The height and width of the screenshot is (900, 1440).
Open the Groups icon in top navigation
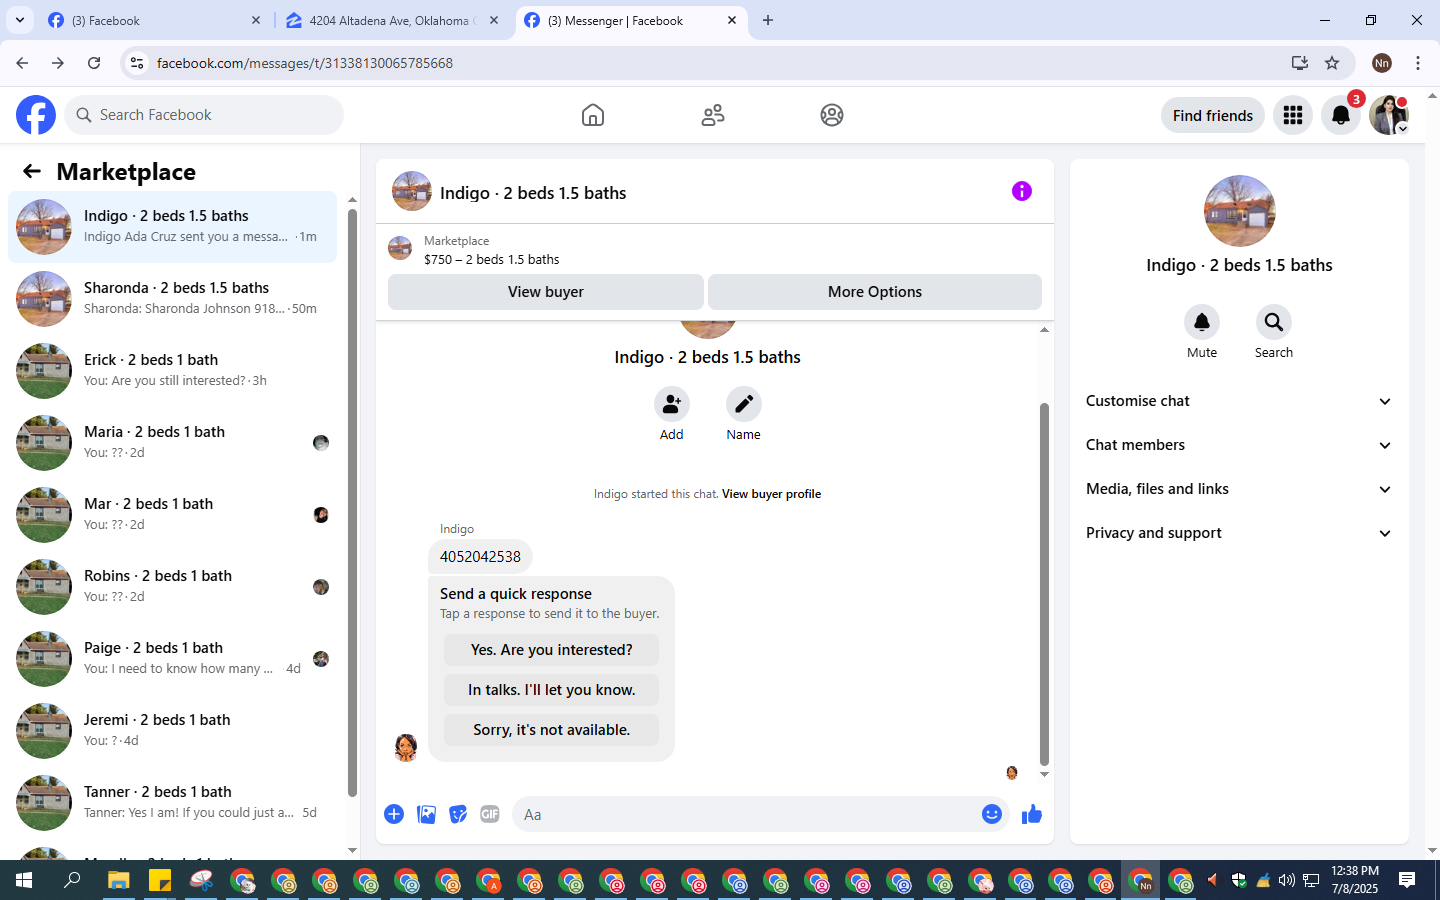click(832, 115)
